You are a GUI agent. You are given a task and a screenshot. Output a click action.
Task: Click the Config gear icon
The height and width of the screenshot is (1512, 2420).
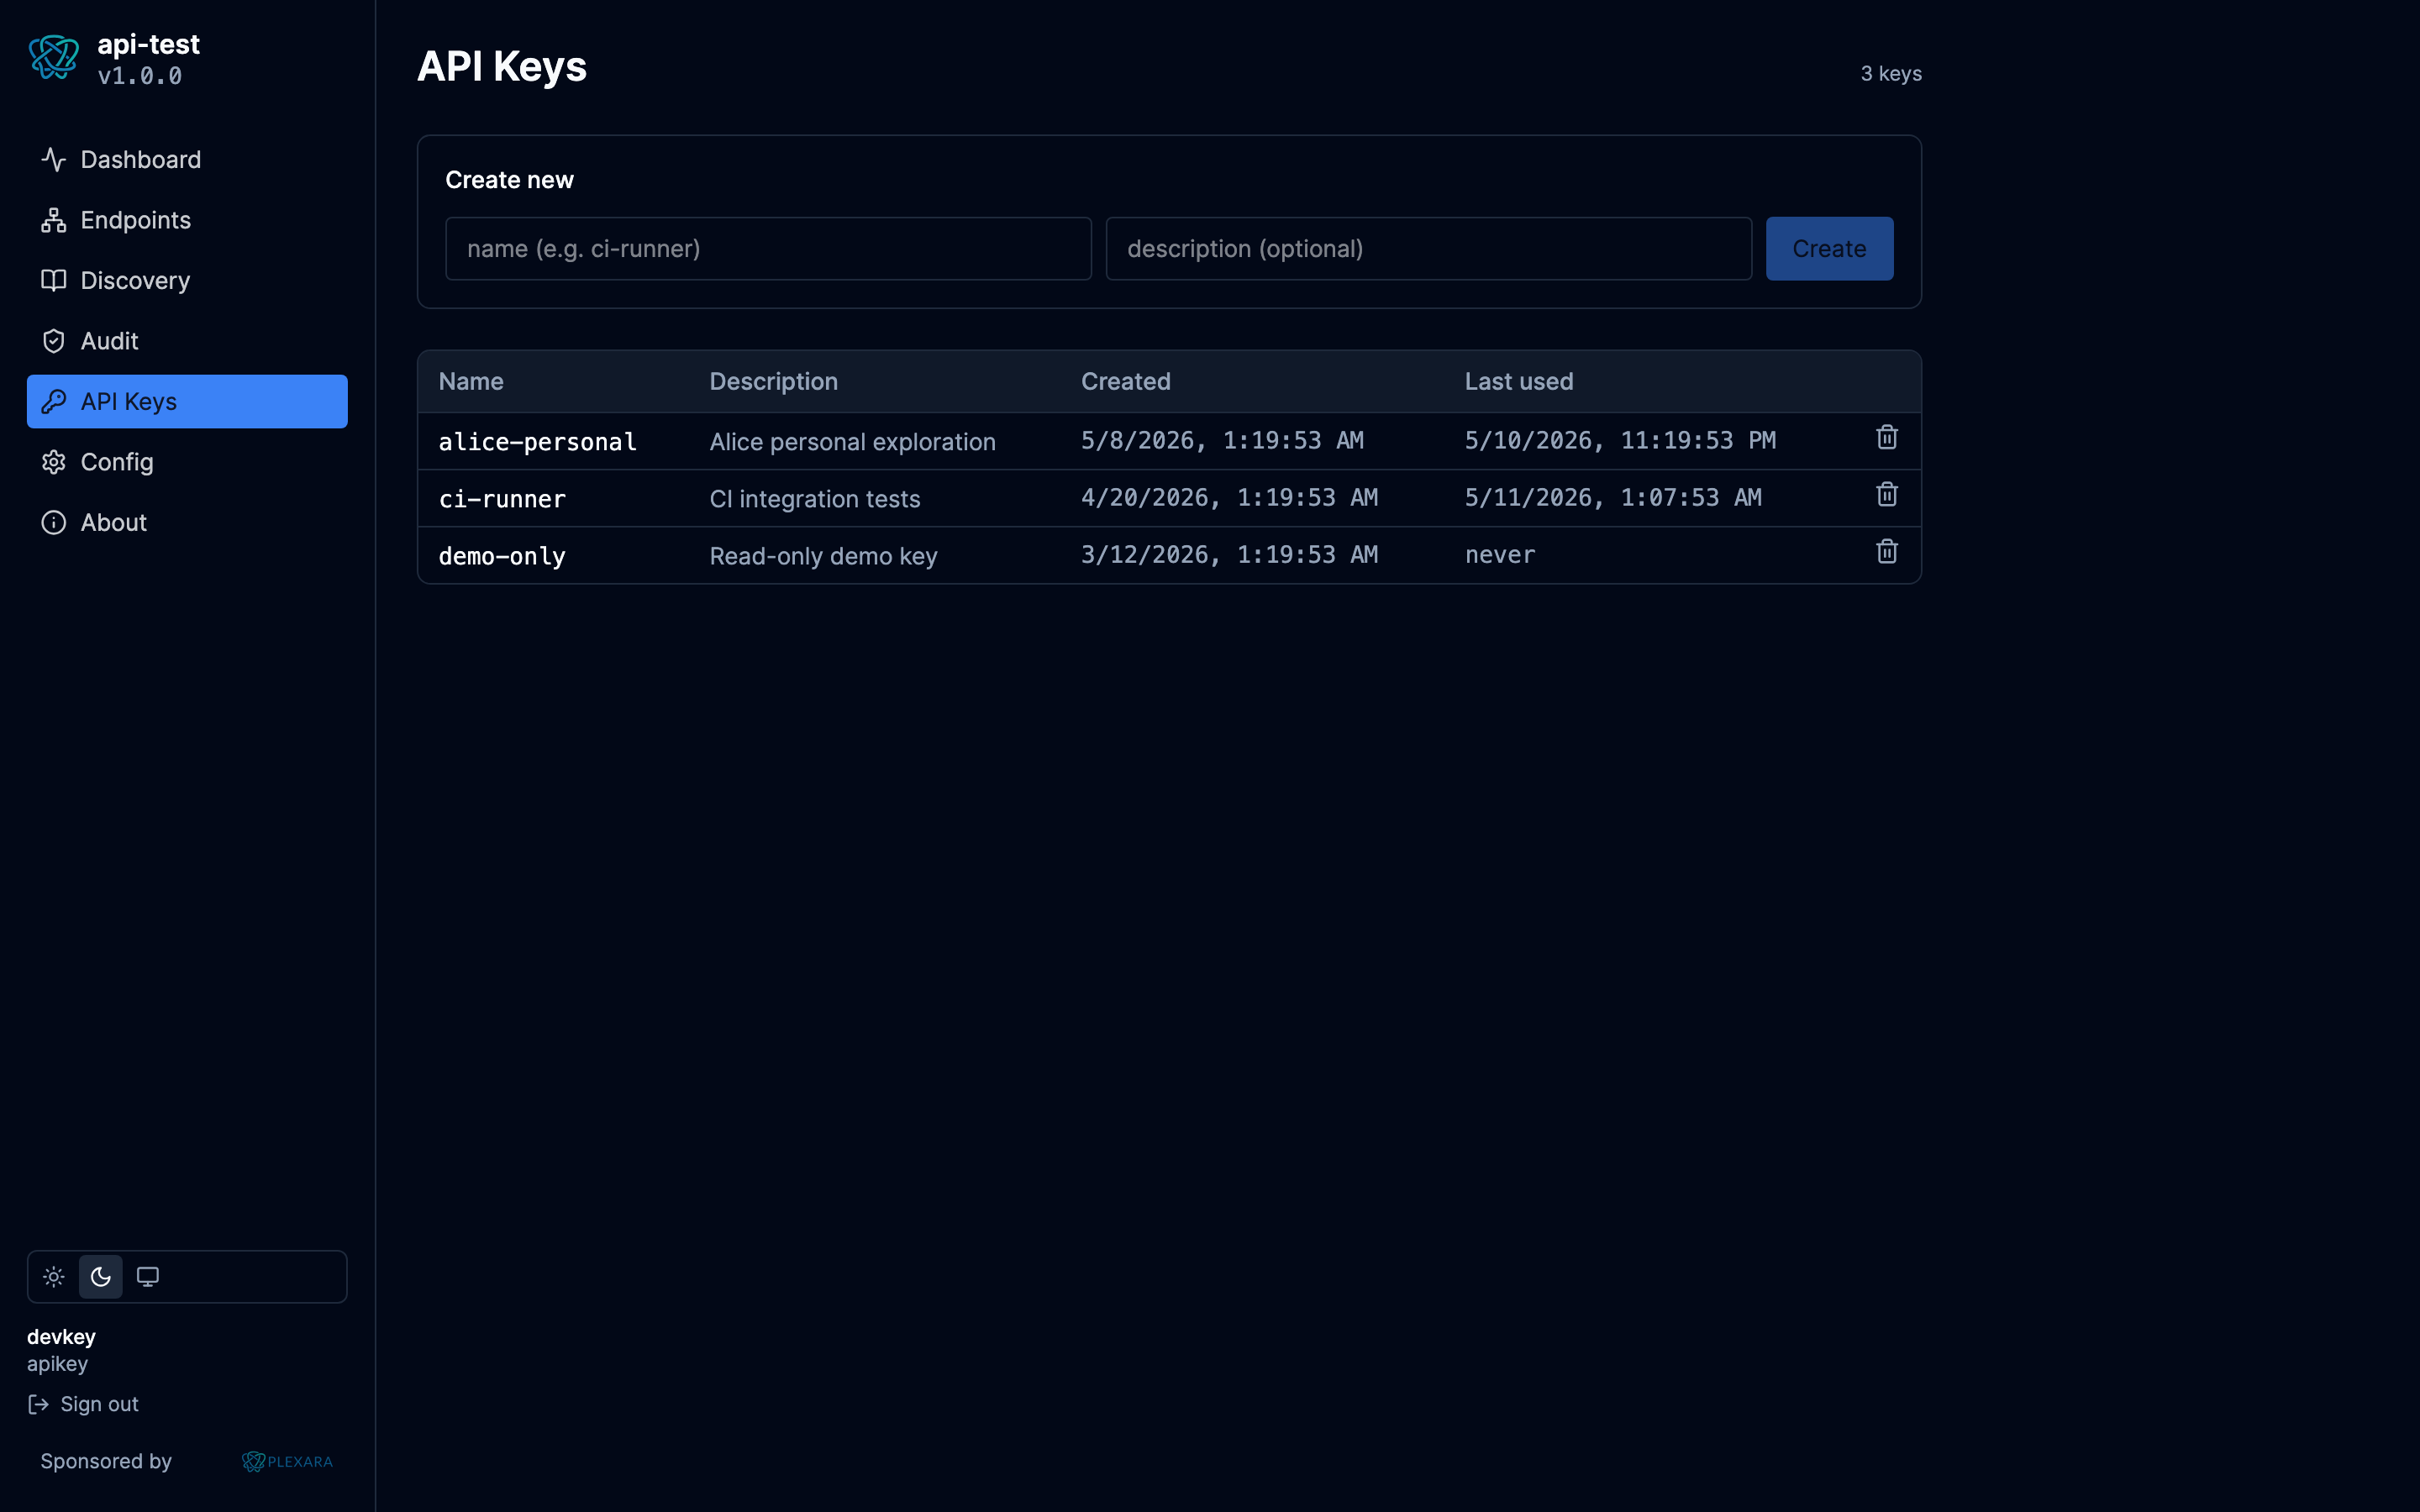(x=54, y=462)
